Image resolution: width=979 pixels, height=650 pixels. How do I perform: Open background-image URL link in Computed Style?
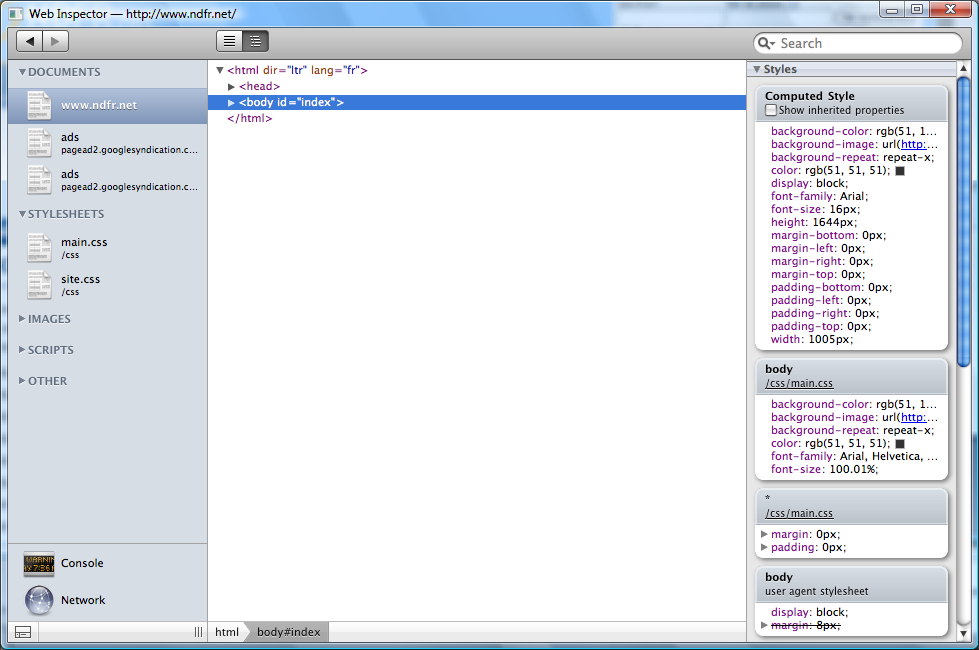[x=918, y=144]
